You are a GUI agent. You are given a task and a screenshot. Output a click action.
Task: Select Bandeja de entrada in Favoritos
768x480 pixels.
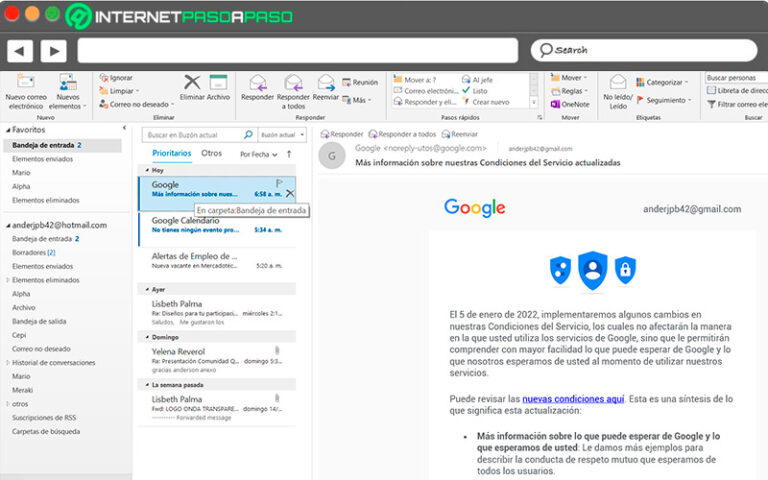(x=62, y=145)
